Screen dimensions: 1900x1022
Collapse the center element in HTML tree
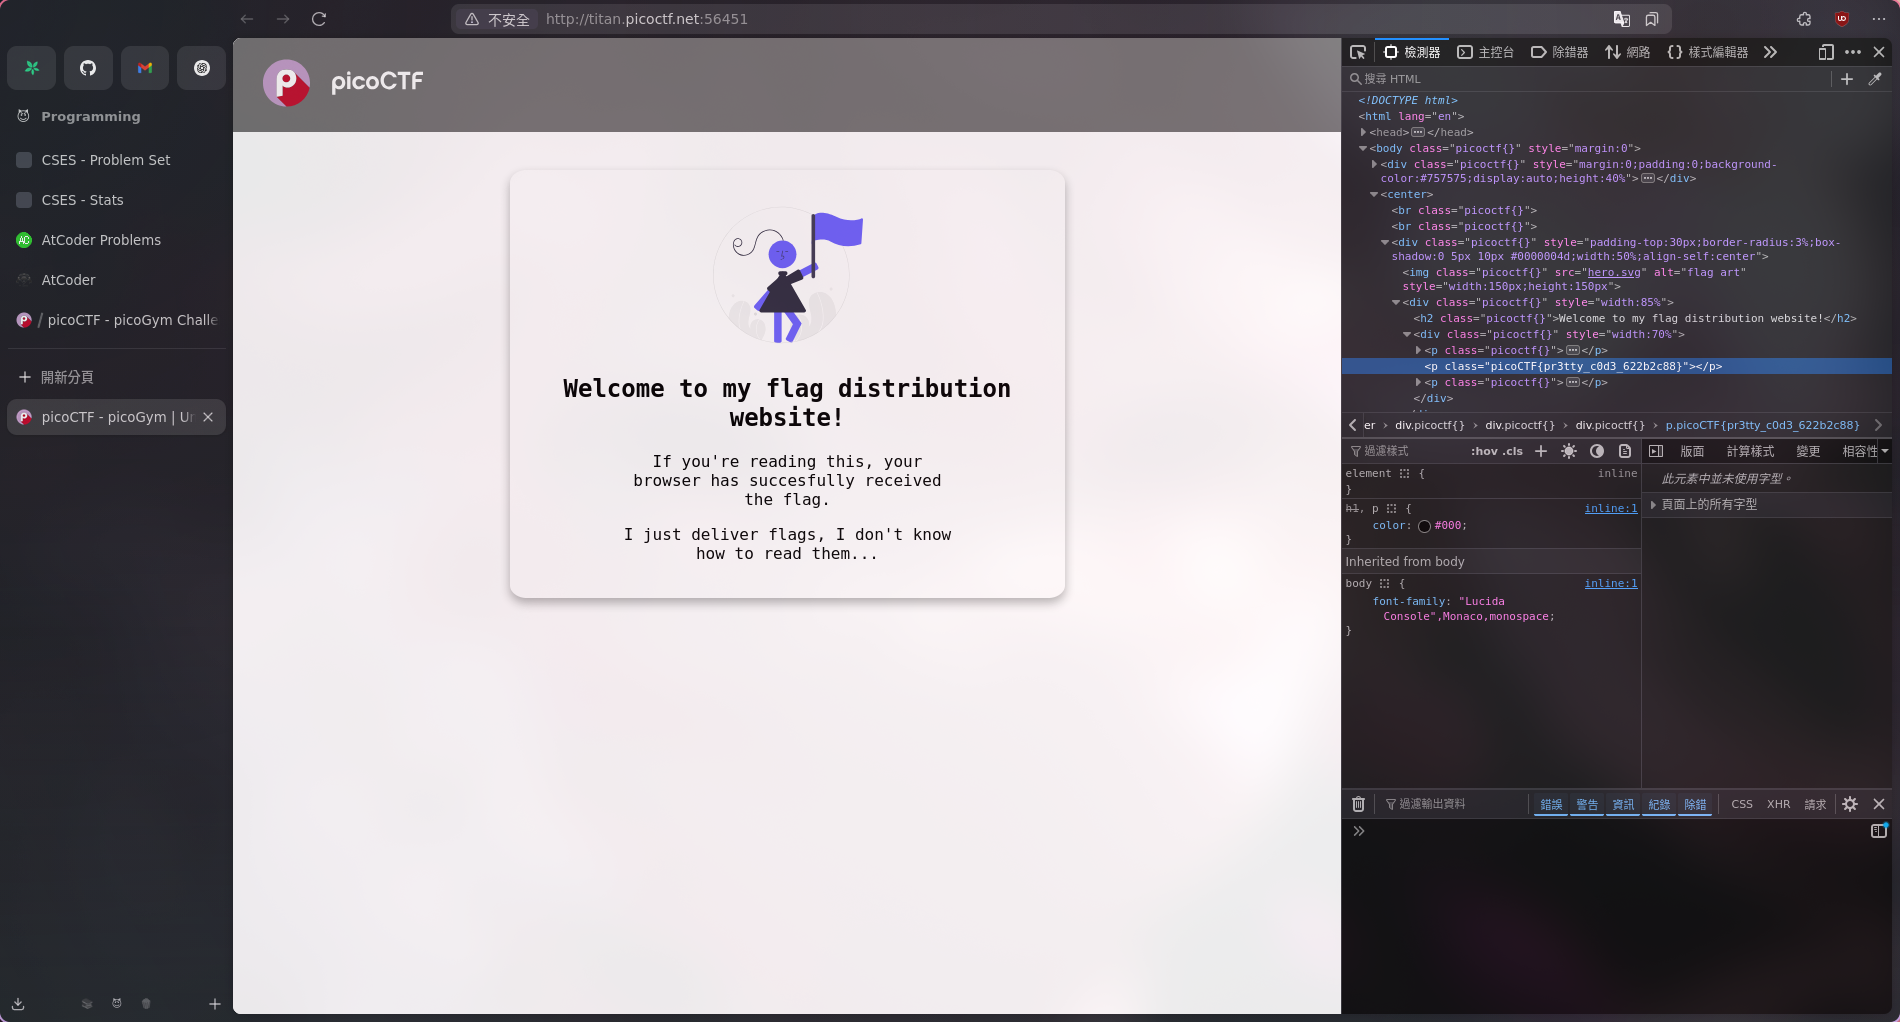1374,194
